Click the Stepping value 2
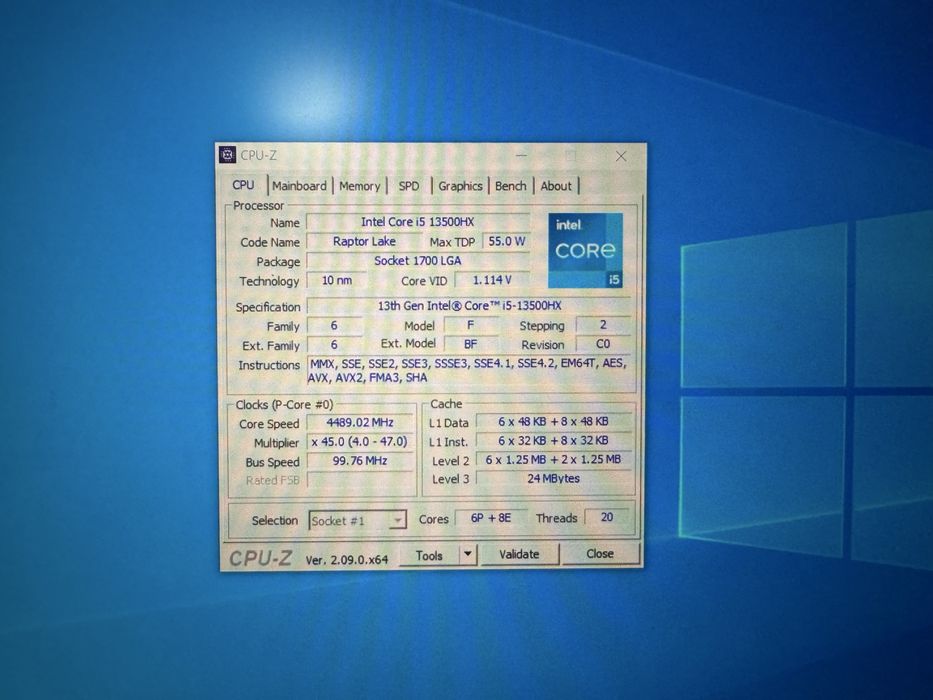Screen dimensions: 933x700 click(x=603, y=324)
